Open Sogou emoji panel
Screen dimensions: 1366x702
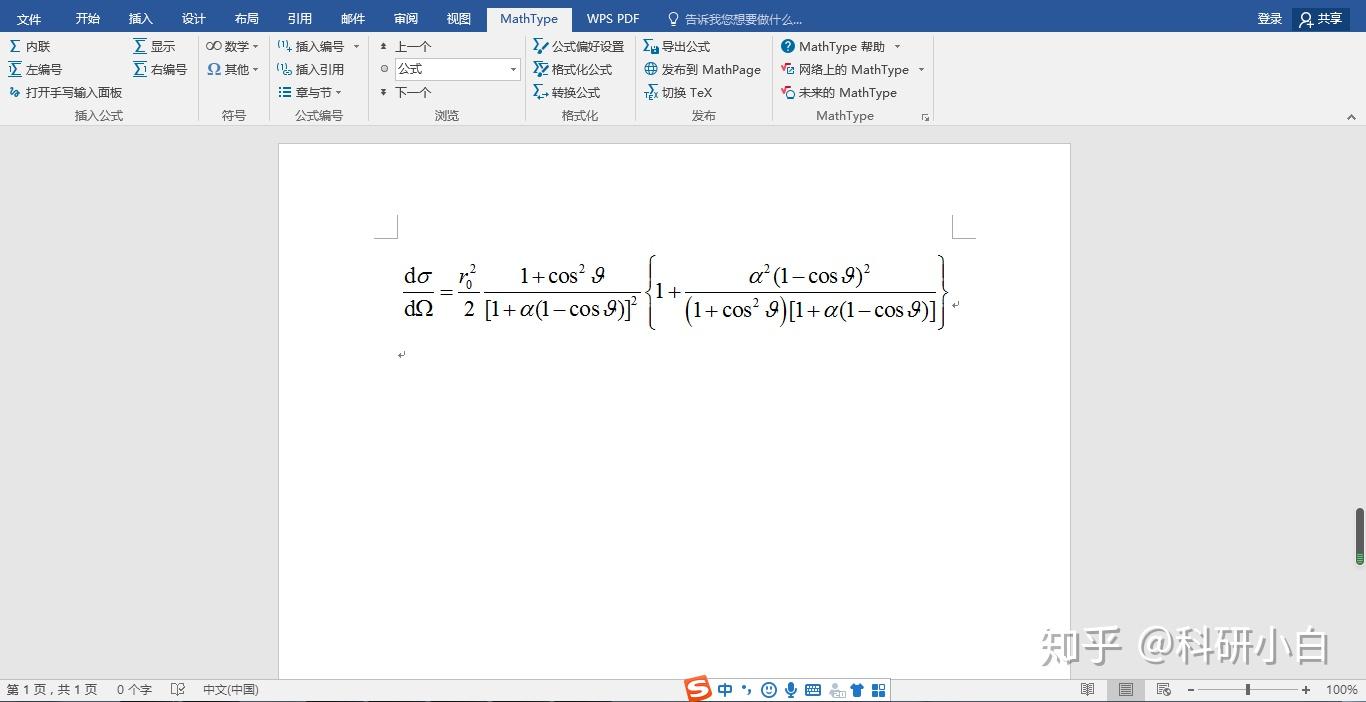[768, 689]
